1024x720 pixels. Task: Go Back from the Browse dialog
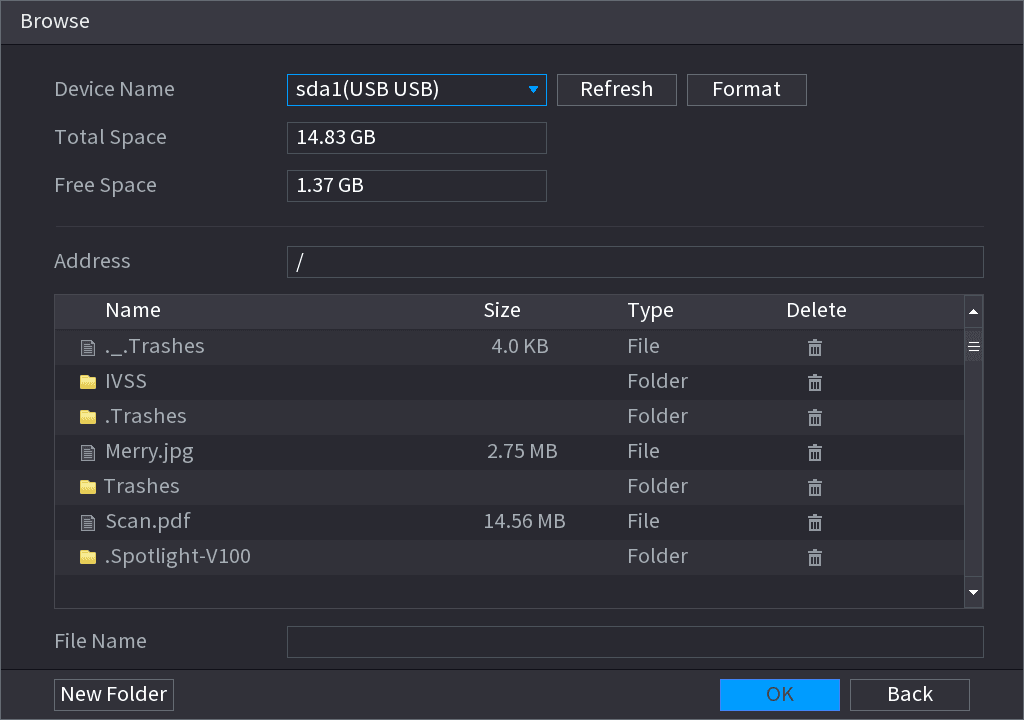click(910, 695)
